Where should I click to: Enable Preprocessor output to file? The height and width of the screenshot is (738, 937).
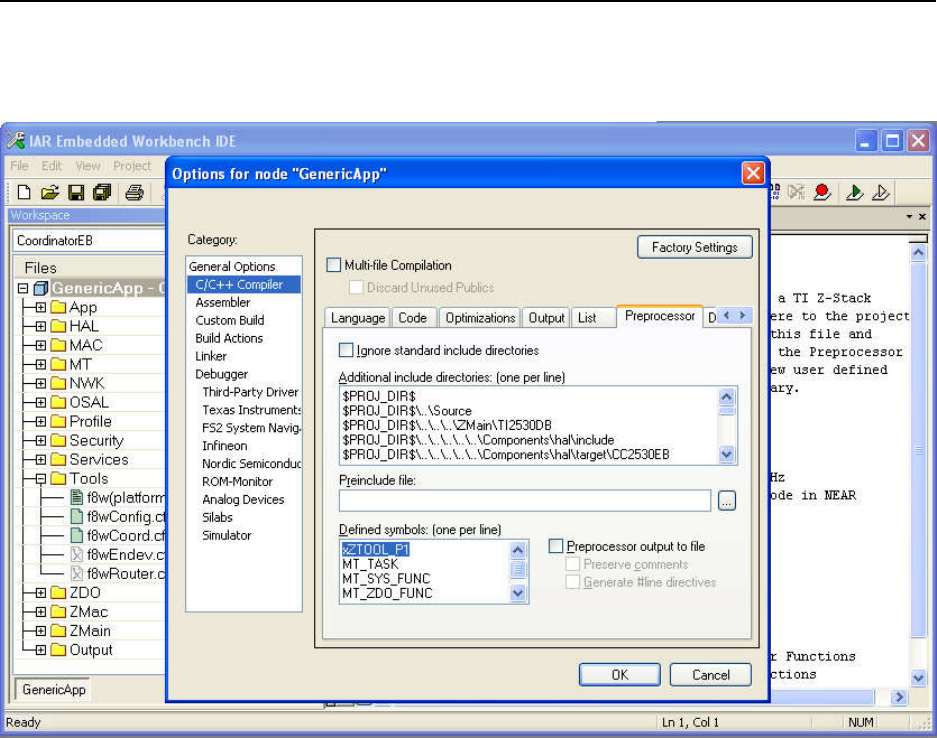[x=556, y=546]
